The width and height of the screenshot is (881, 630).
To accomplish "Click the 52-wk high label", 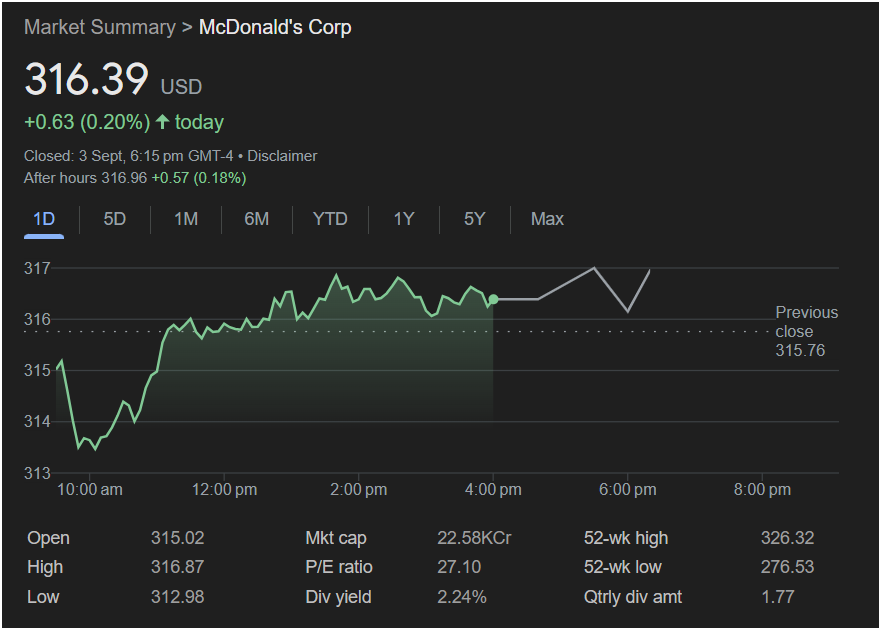I will [x=626, y=538].
